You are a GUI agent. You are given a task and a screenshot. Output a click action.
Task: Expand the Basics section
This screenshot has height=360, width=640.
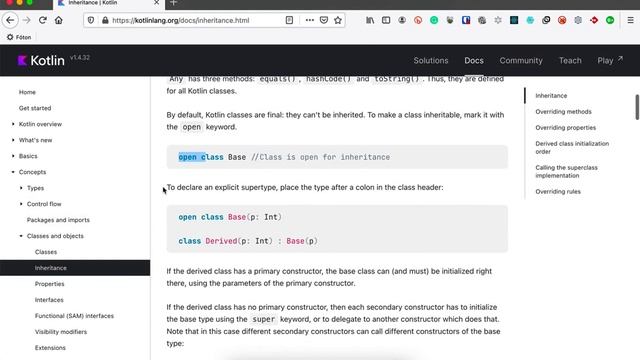click(13, 156)
